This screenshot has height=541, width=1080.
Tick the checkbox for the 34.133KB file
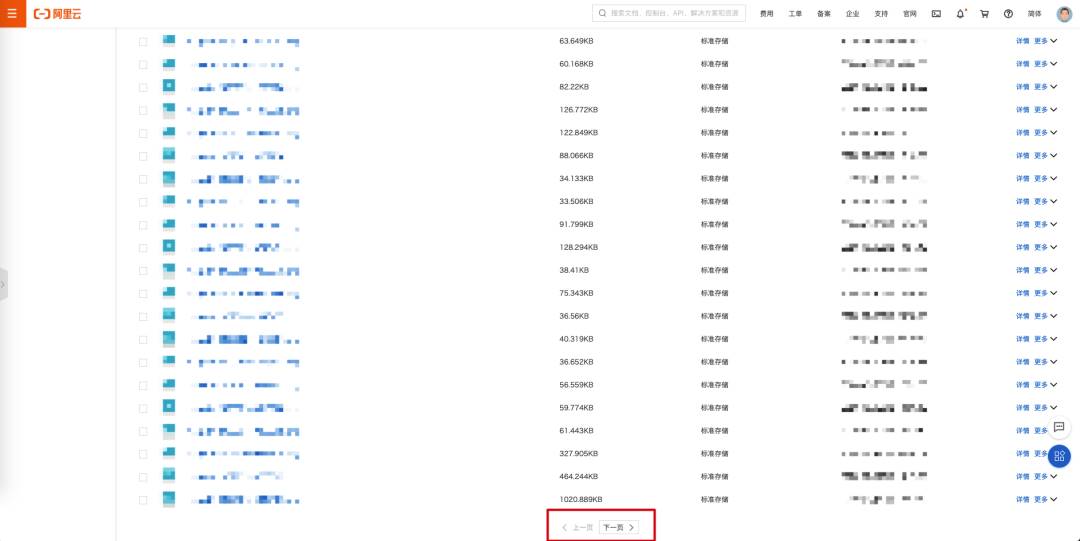click(x=143, y=179)
